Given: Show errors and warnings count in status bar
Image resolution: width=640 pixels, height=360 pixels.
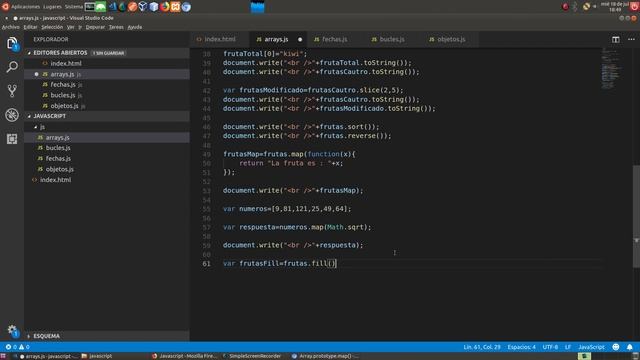Looking at the screenshot, I should point(18,347).
